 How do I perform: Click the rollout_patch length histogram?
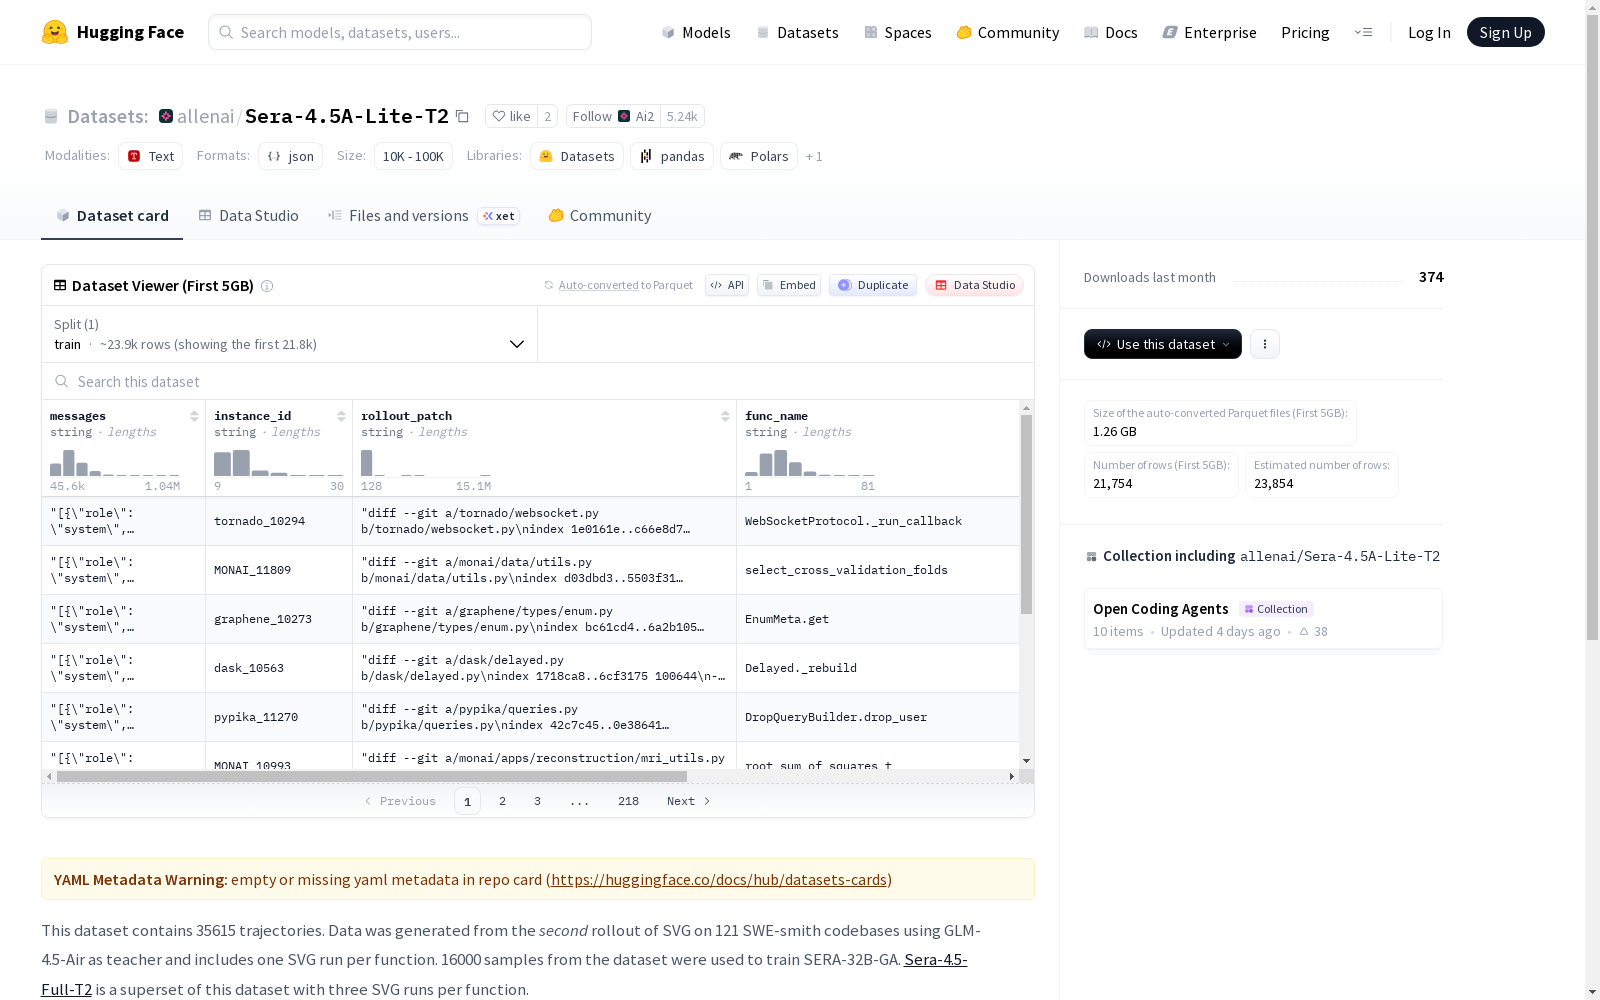(426, 463)
